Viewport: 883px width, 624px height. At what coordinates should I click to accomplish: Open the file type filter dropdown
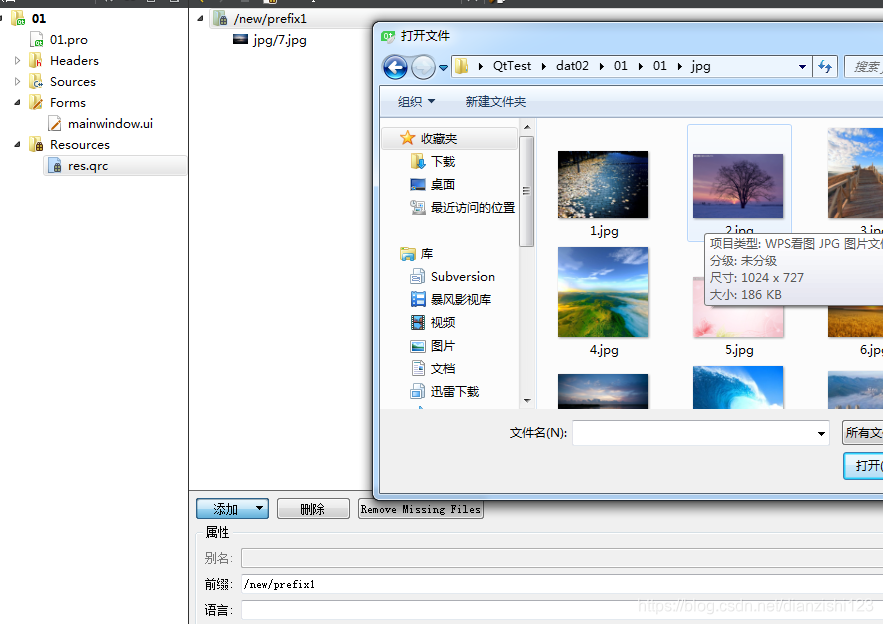click(x=863, y=433)
